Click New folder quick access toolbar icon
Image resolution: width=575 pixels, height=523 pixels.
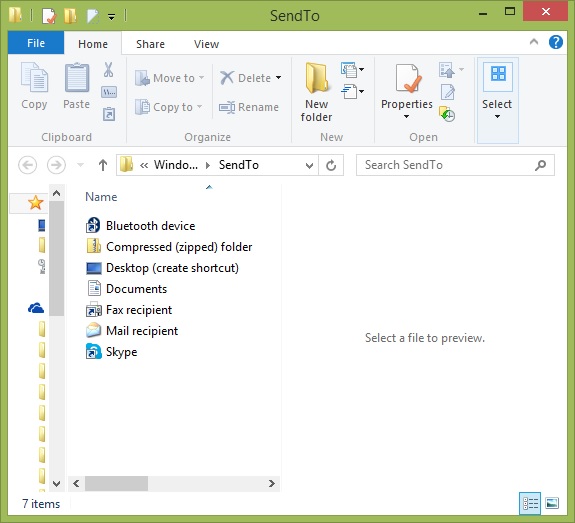[70, 16]
